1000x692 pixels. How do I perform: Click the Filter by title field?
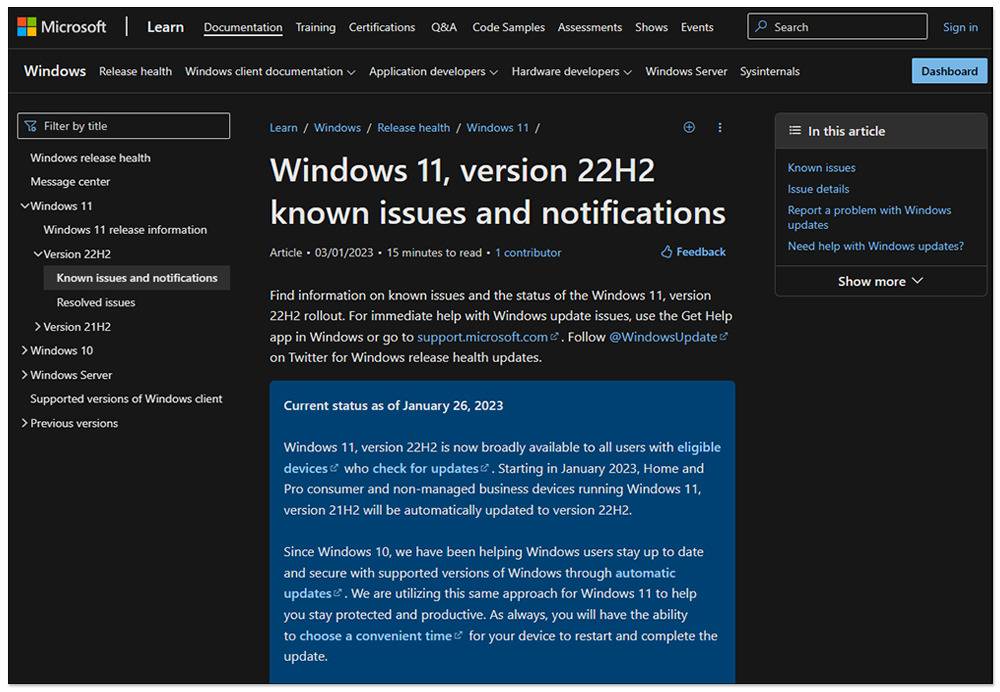(130, 126)
